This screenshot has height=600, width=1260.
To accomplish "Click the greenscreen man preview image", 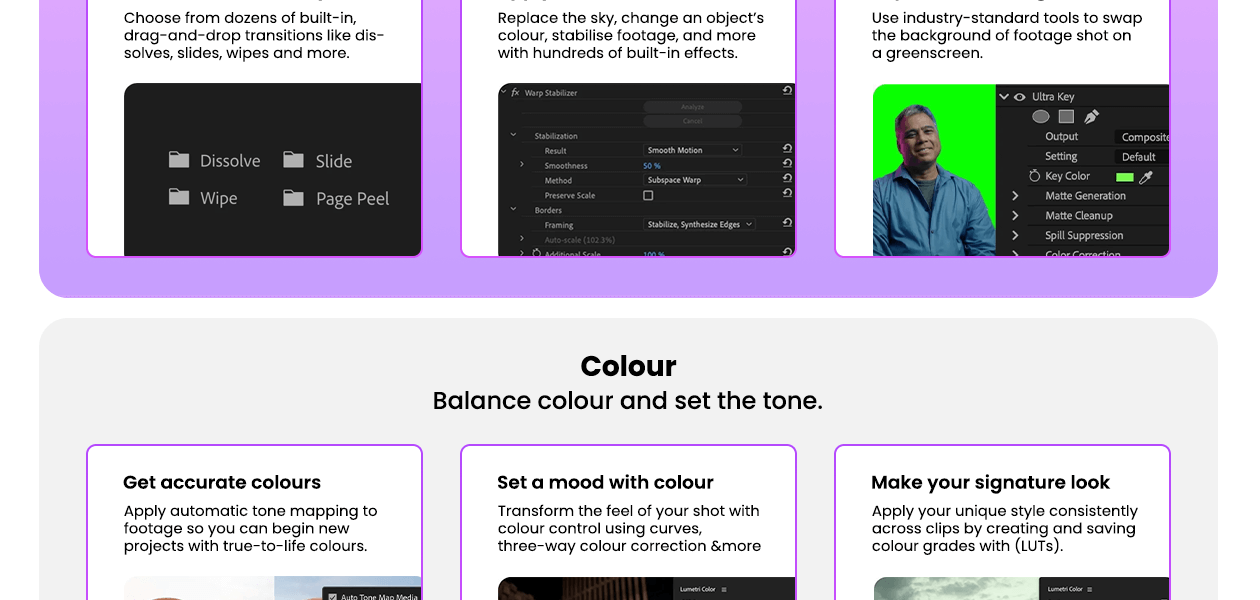I will 934,170.
